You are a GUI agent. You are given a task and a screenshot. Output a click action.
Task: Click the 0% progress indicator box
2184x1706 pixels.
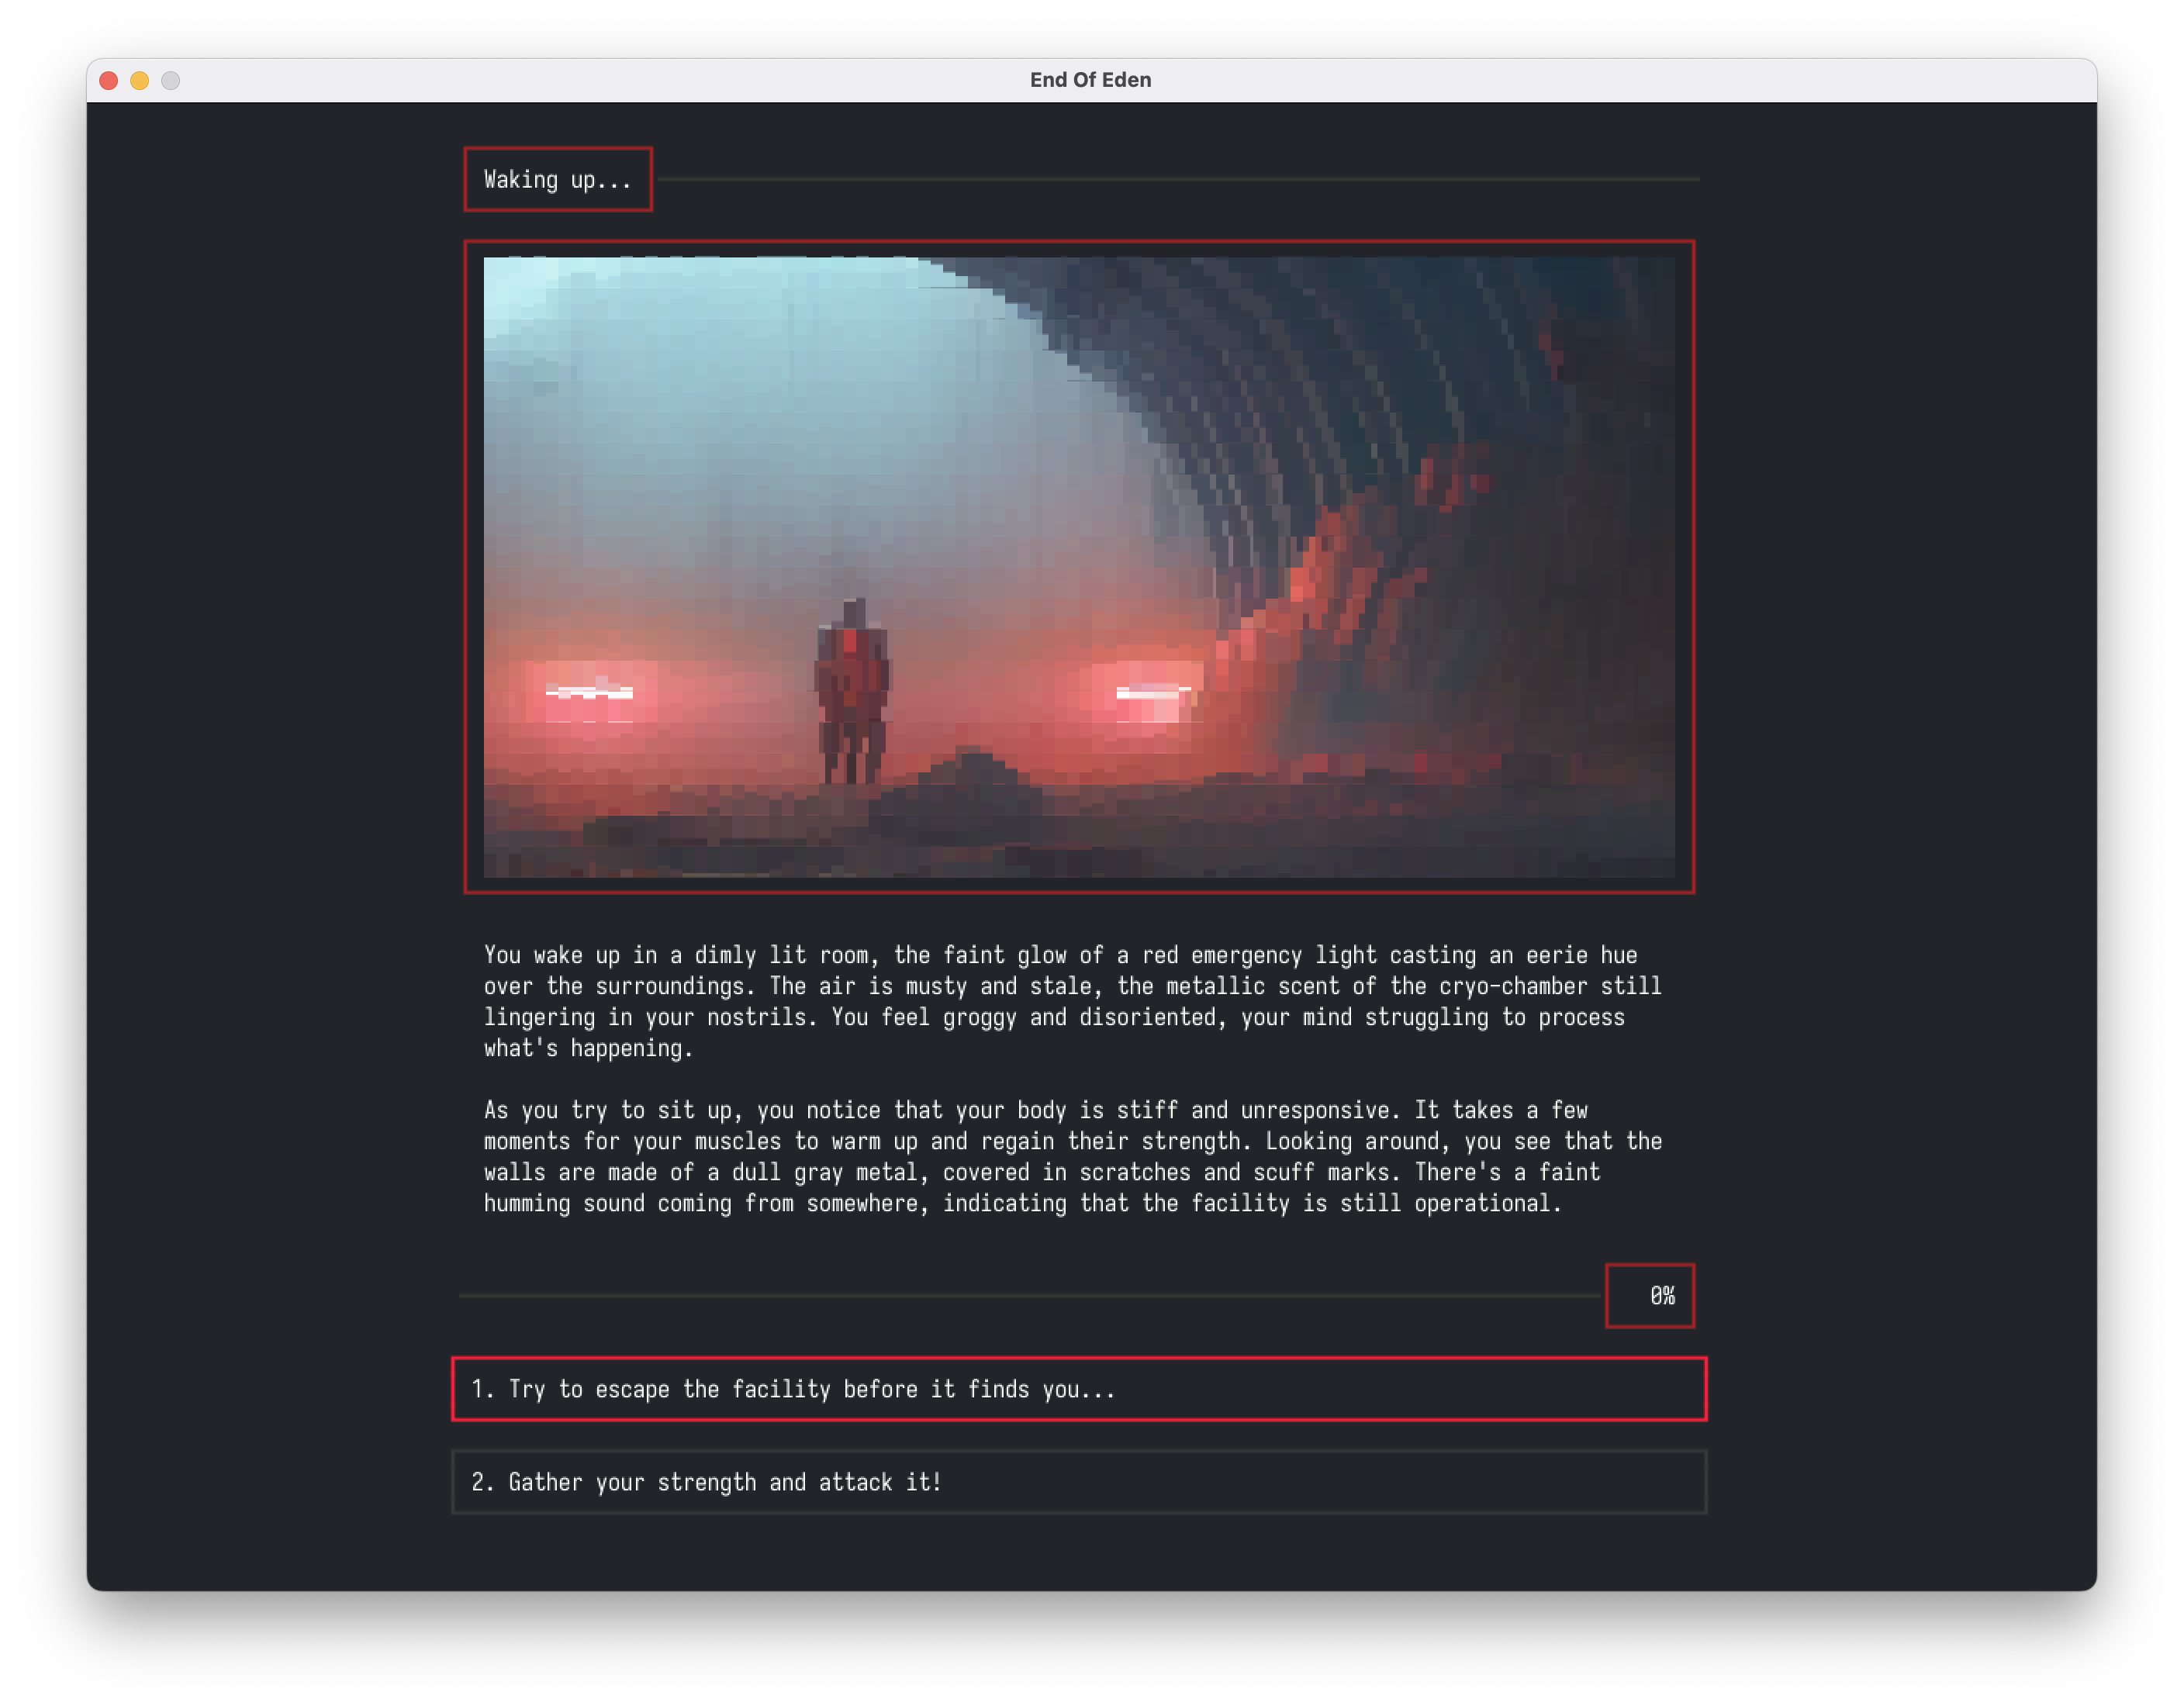[x=1649, y=1296]
